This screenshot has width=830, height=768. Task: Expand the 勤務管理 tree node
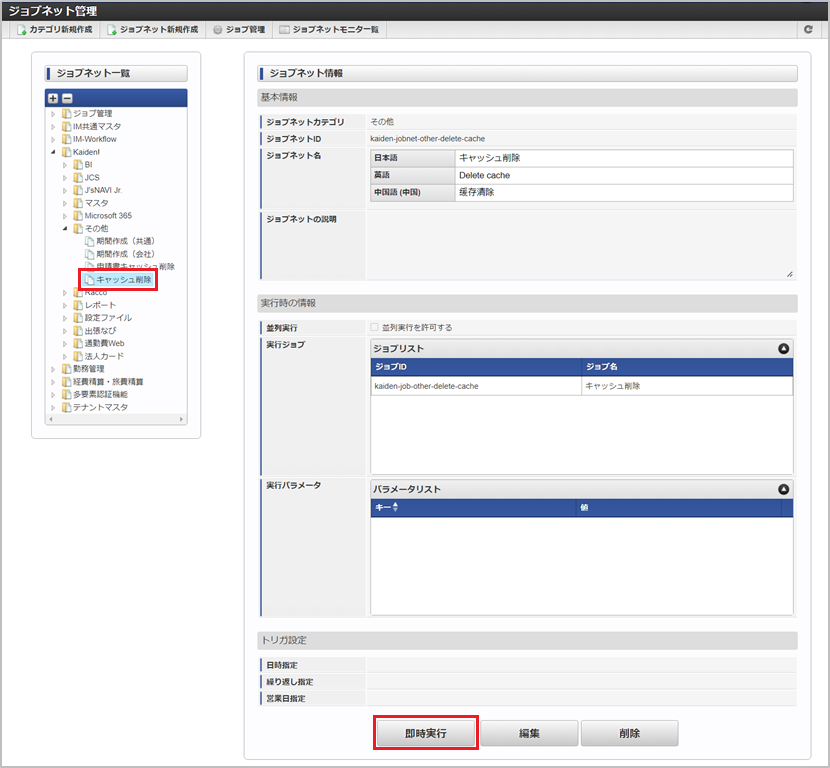54,369
